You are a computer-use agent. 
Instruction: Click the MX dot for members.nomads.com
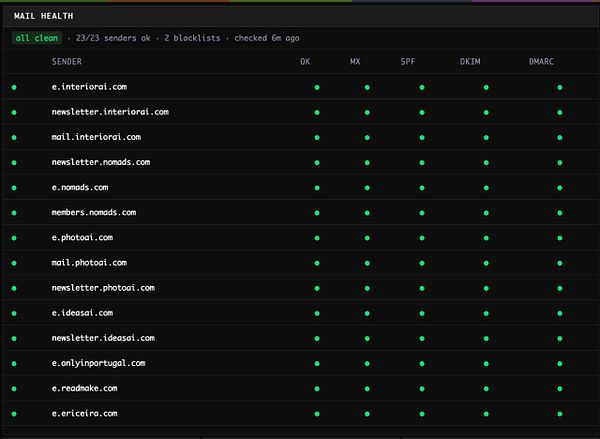coord(367,213)
